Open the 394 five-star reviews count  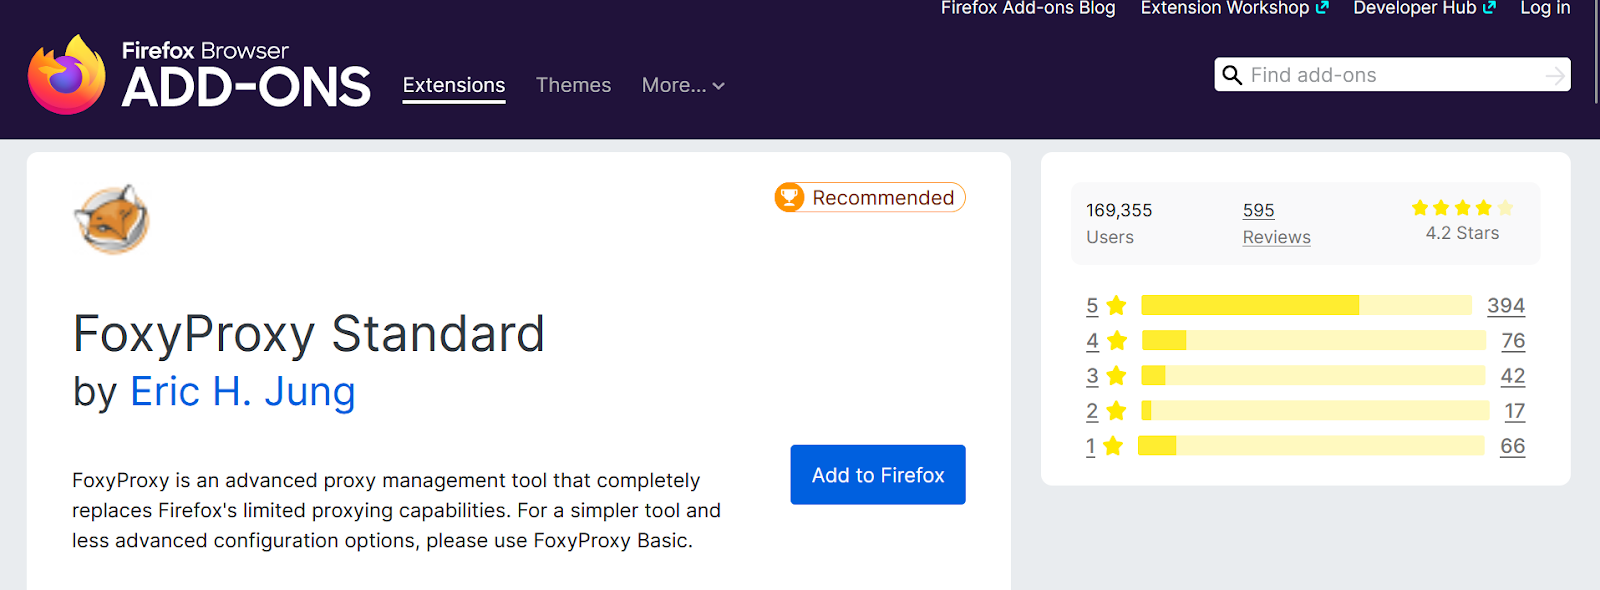1506,305
